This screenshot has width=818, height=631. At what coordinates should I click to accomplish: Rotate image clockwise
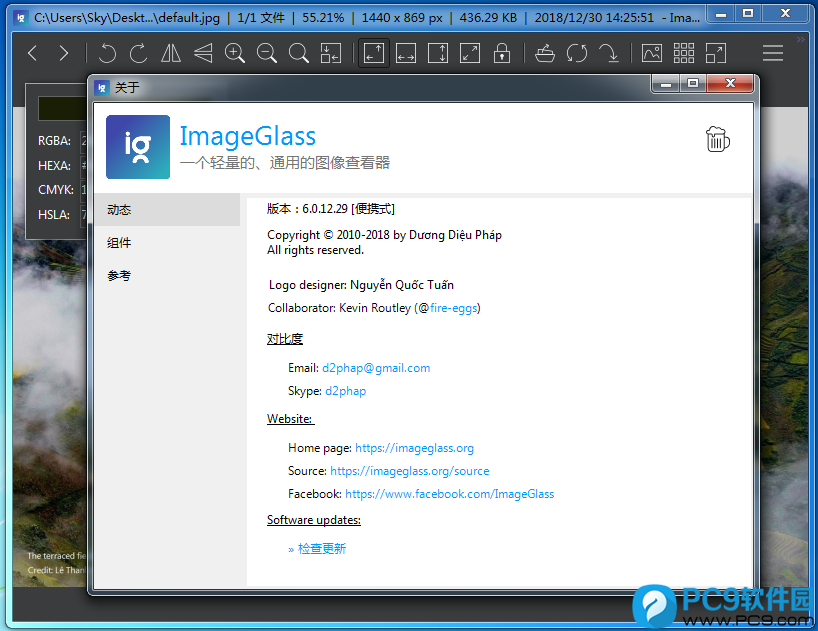(139, 53)
